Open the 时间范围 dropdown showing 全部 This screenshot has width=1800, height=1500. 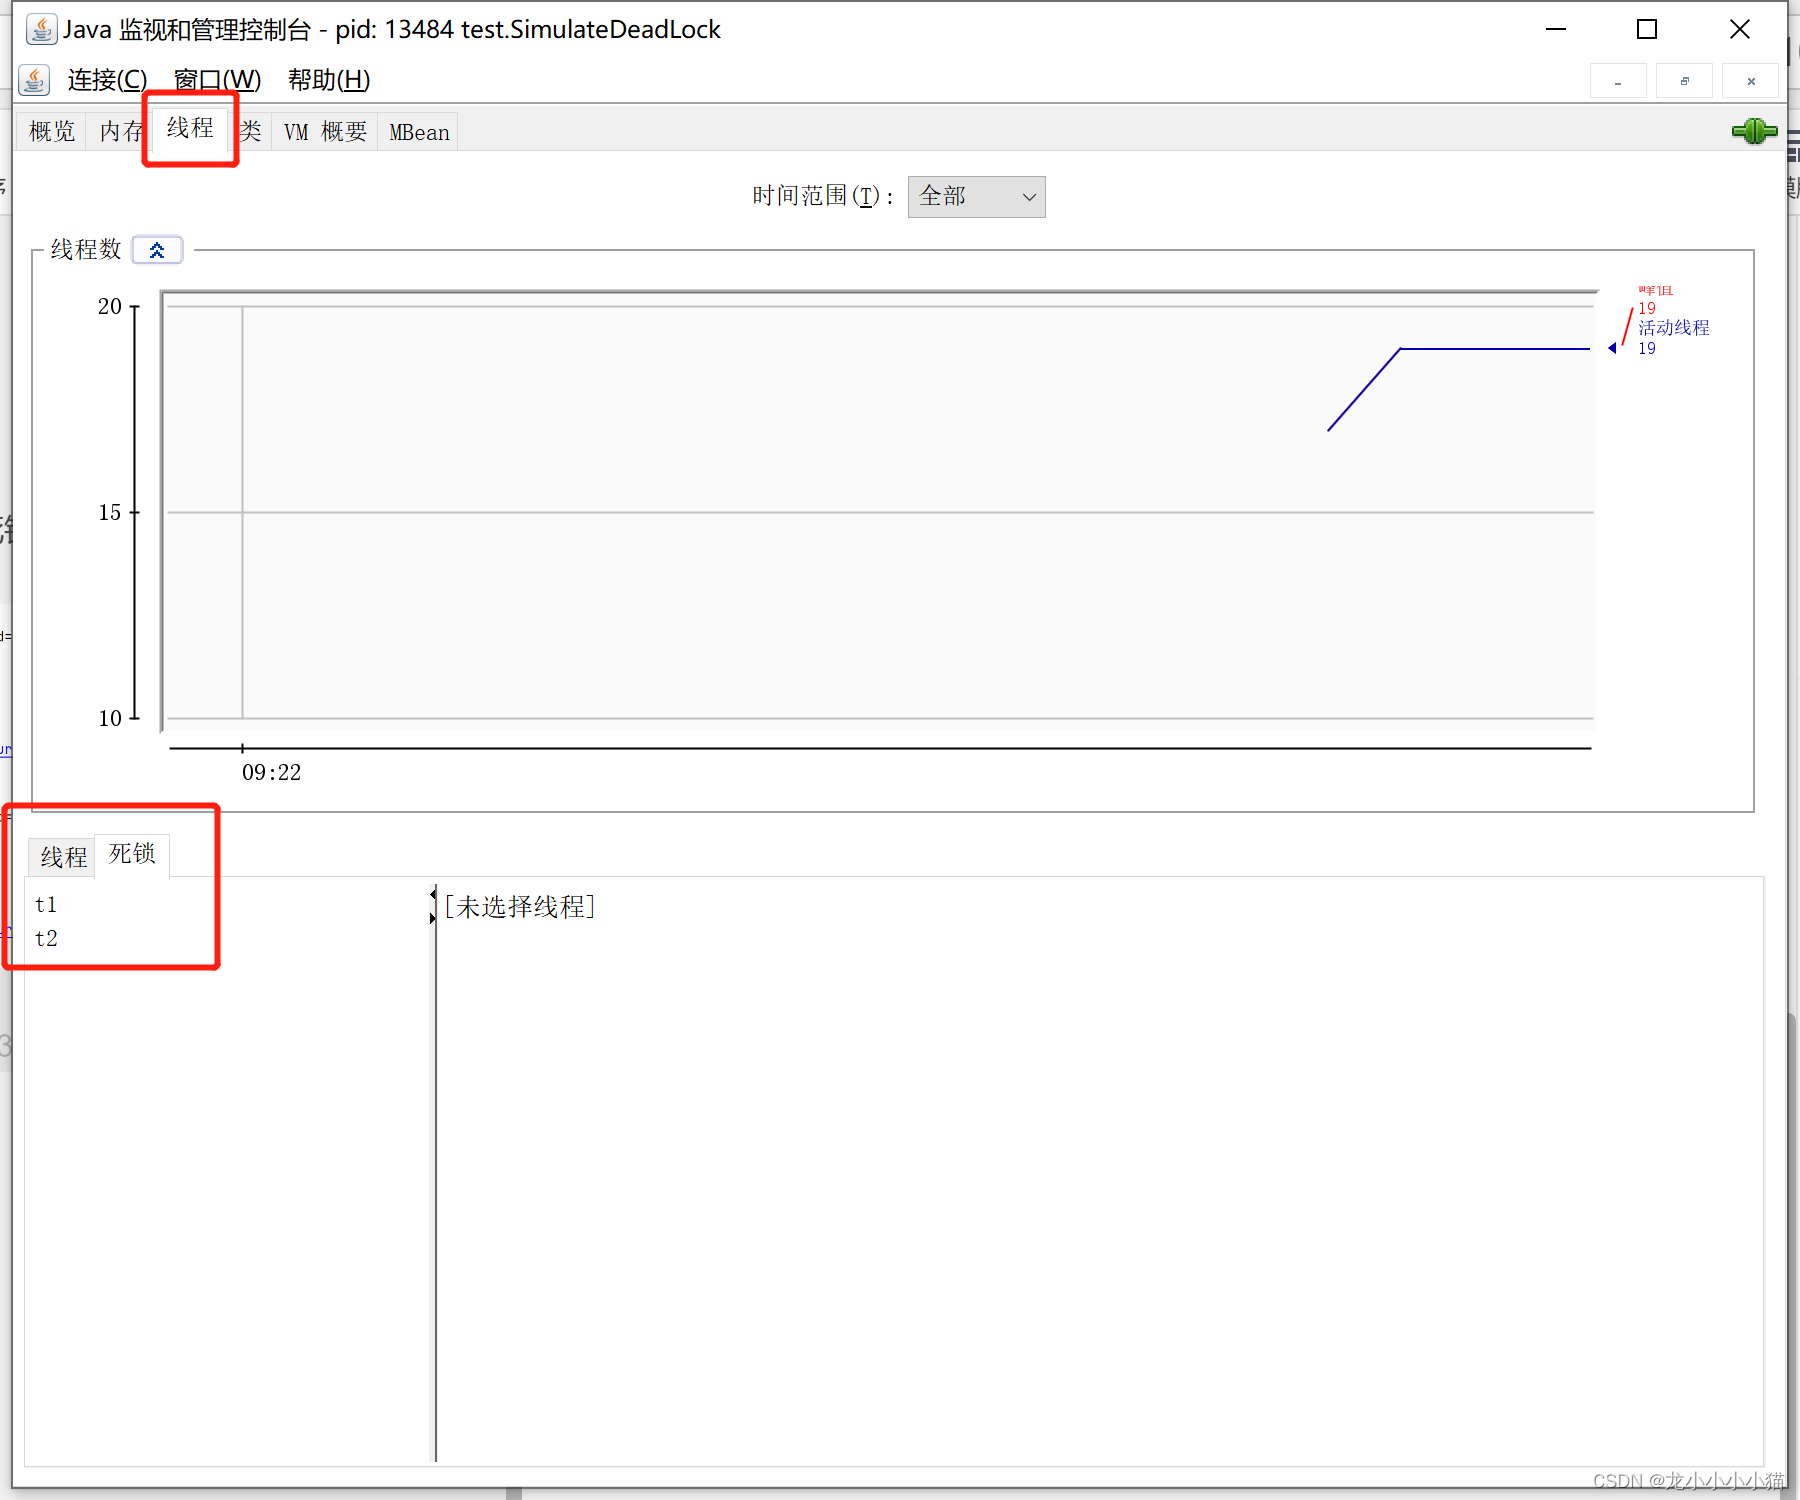pos(976,197)
